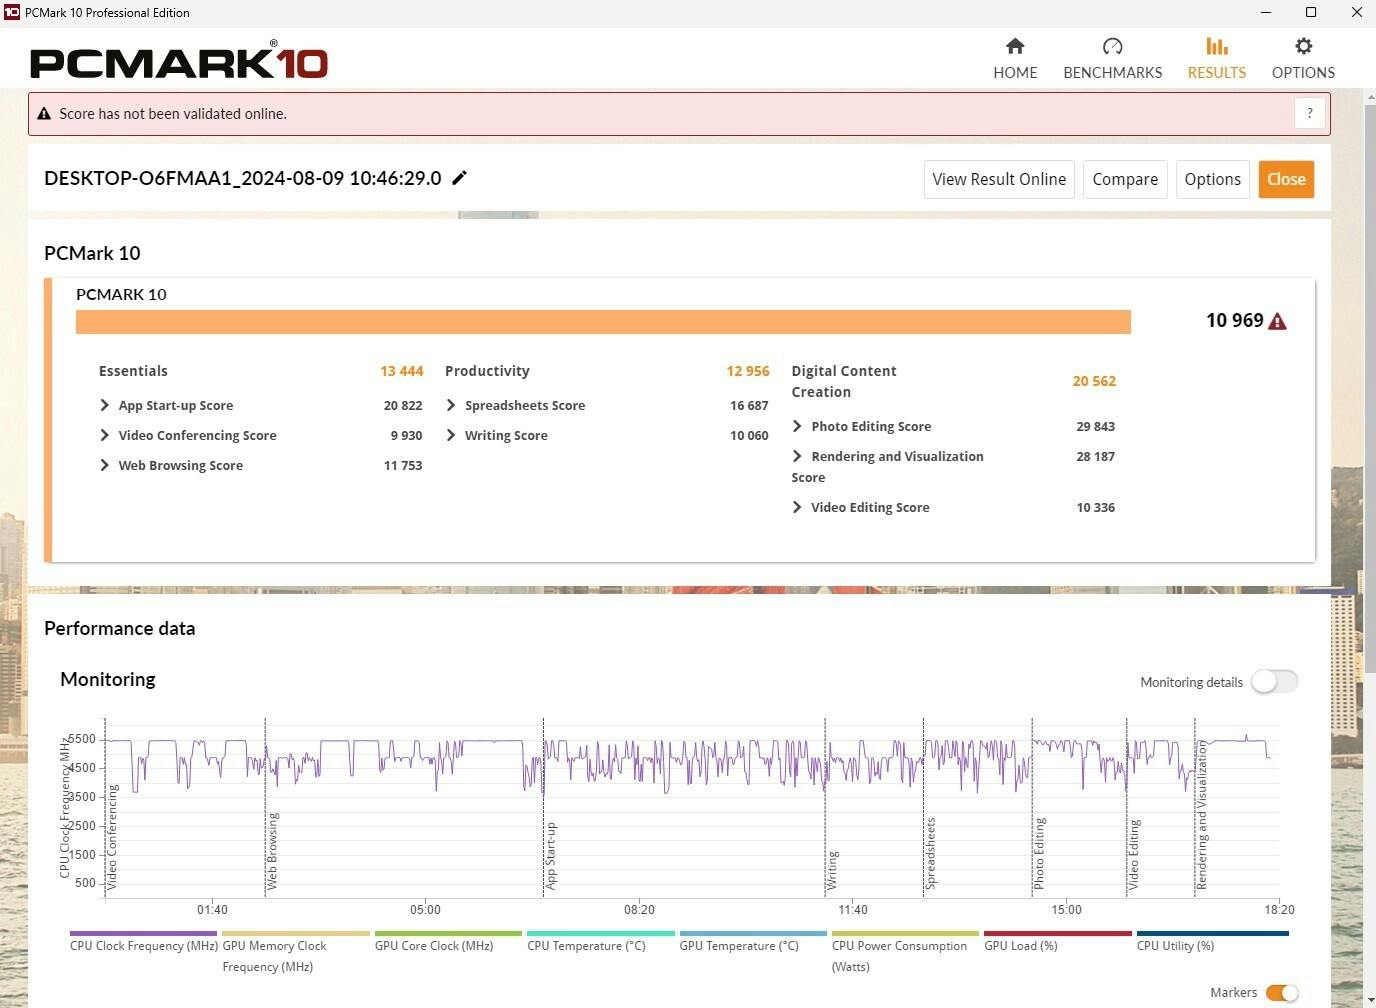Image resolution: width=1376 pixels, height=1008 pixels.
Task: Click the Spreadsheets marker in chart
Action: [930, 853]
